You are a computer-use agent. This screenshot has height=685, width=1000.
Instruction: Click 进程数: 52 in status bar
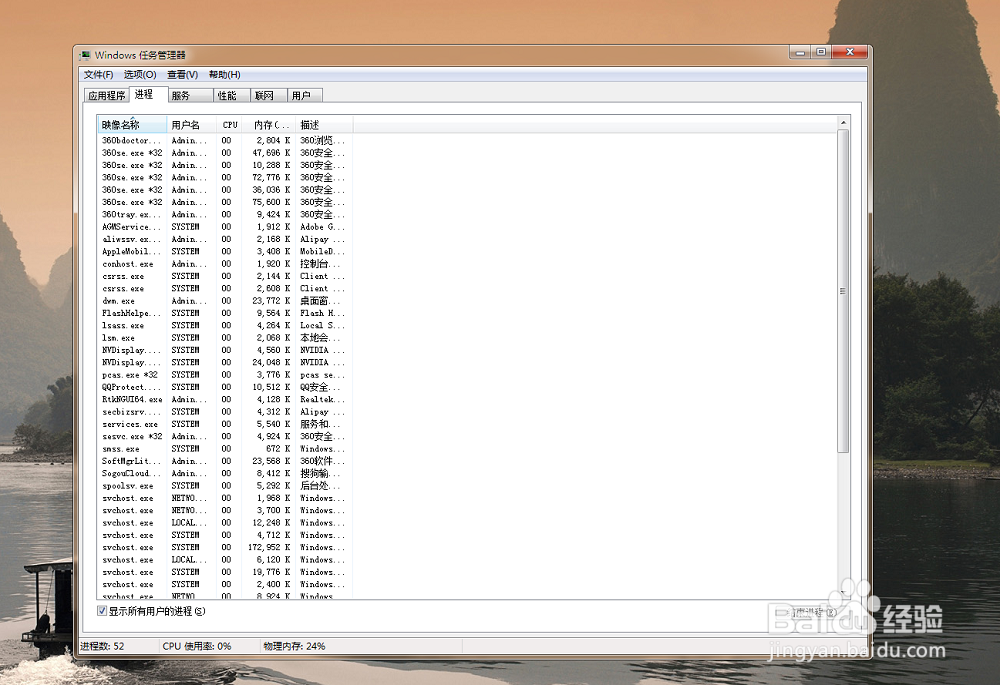click(x=102, y=646)
